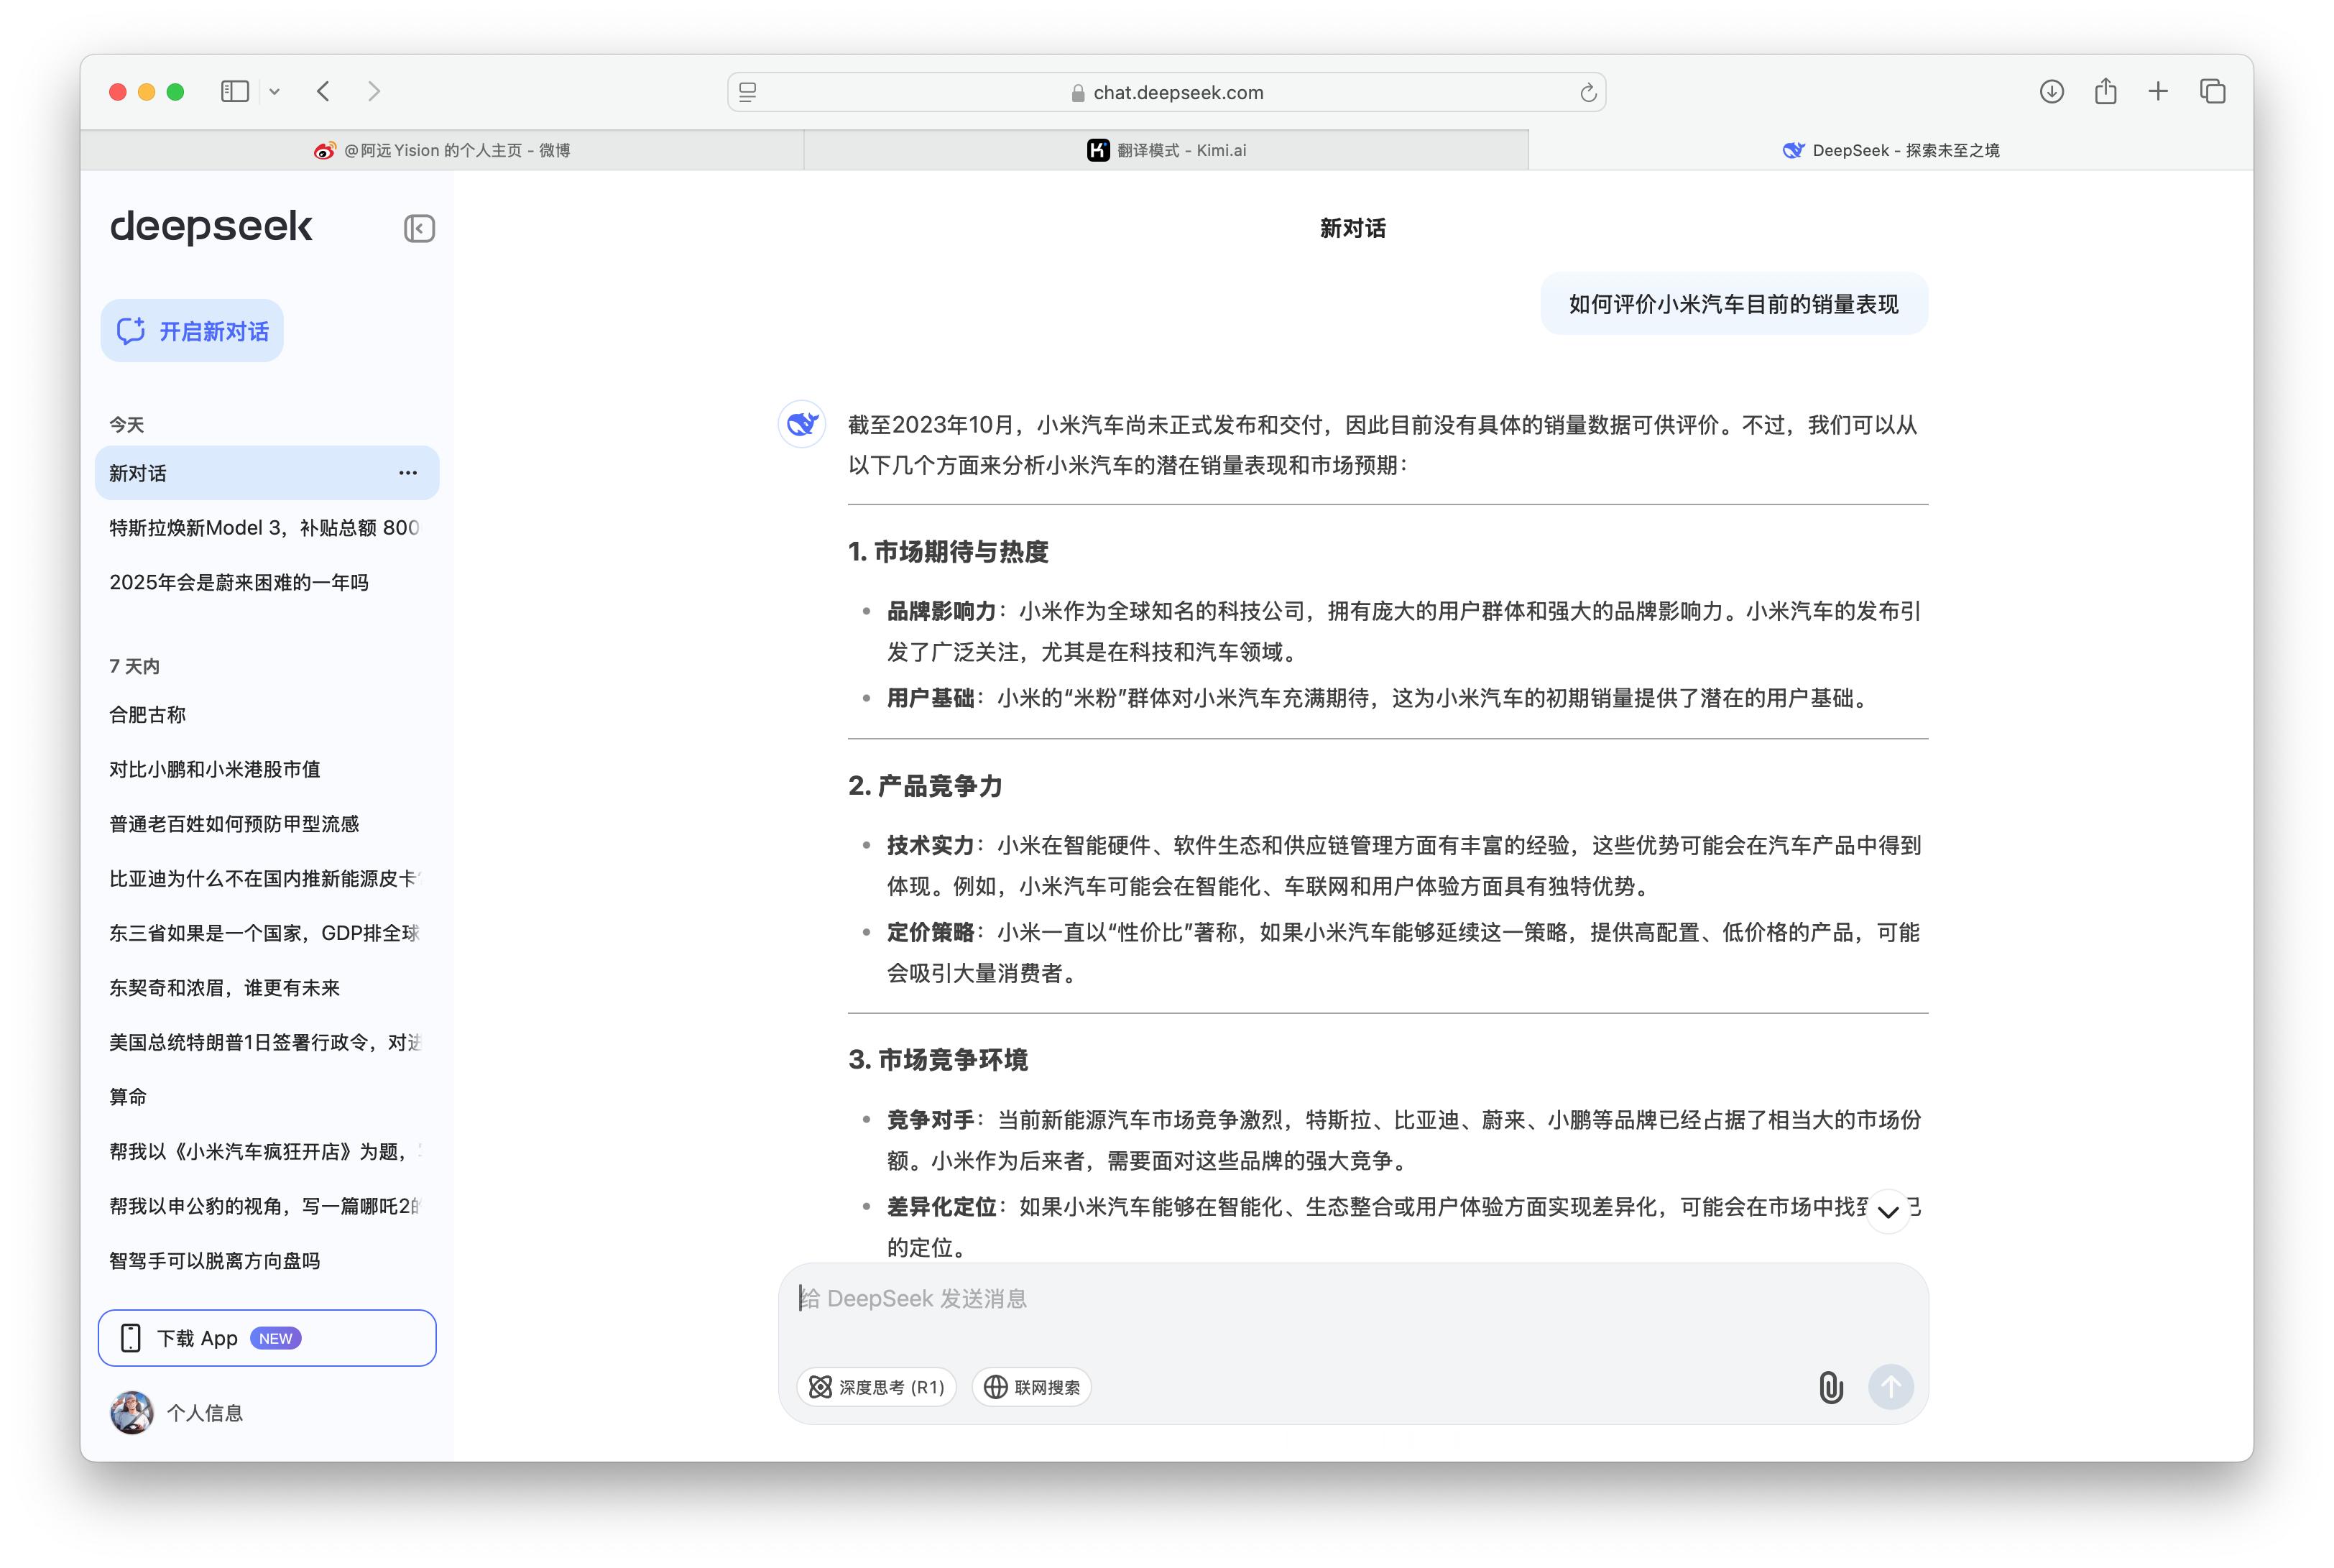The height and width of the screenshot is (1568, 2334).
Task: Click the 下载 App button
Action: [x=267, y=1338]
